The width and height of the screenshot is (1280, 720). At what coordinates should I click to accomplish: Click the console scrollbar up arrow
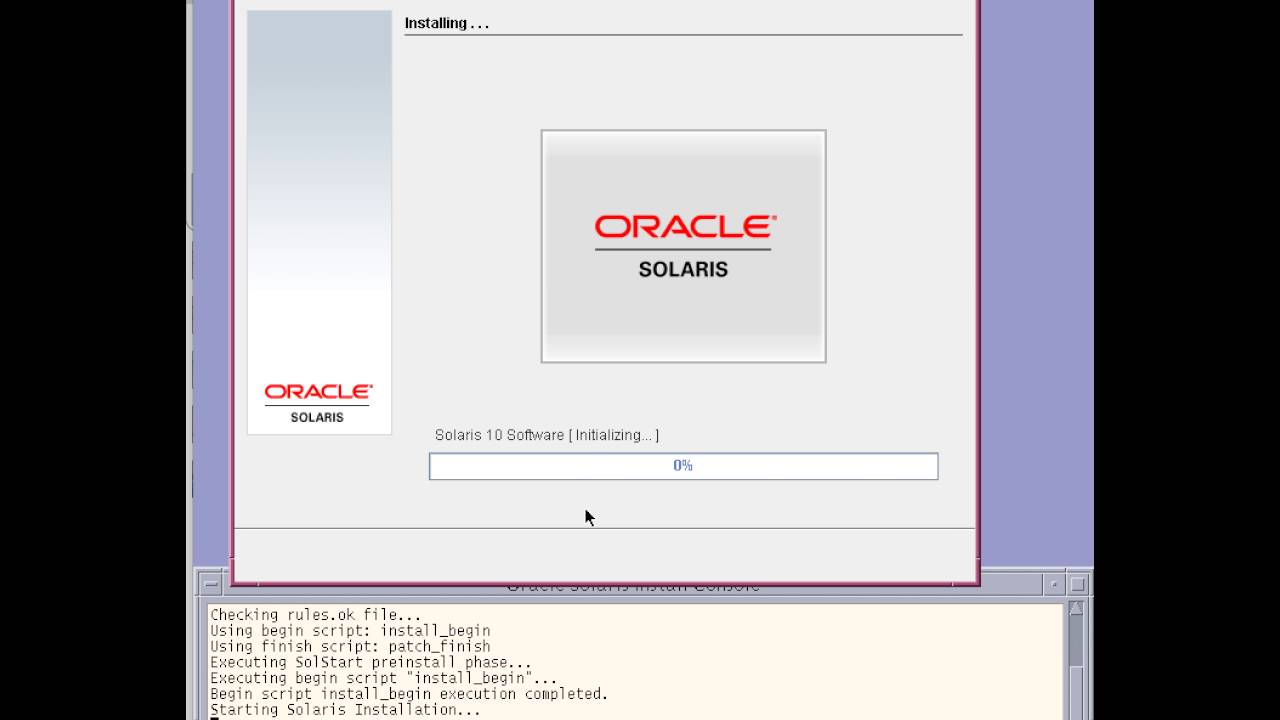[x=1076, y=608]
